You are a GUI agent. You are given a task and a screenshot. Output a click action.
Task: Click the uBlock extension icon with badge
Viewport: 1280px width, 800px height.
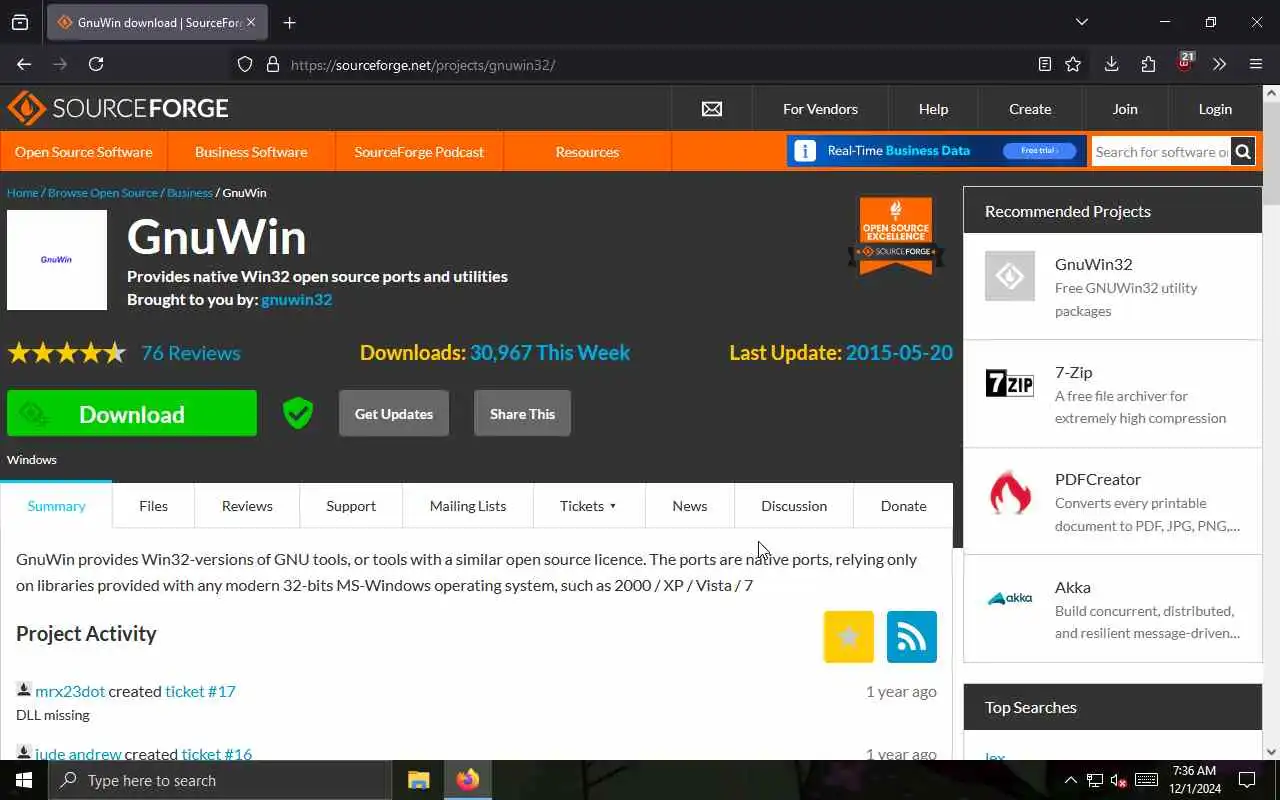point(1185,63)
